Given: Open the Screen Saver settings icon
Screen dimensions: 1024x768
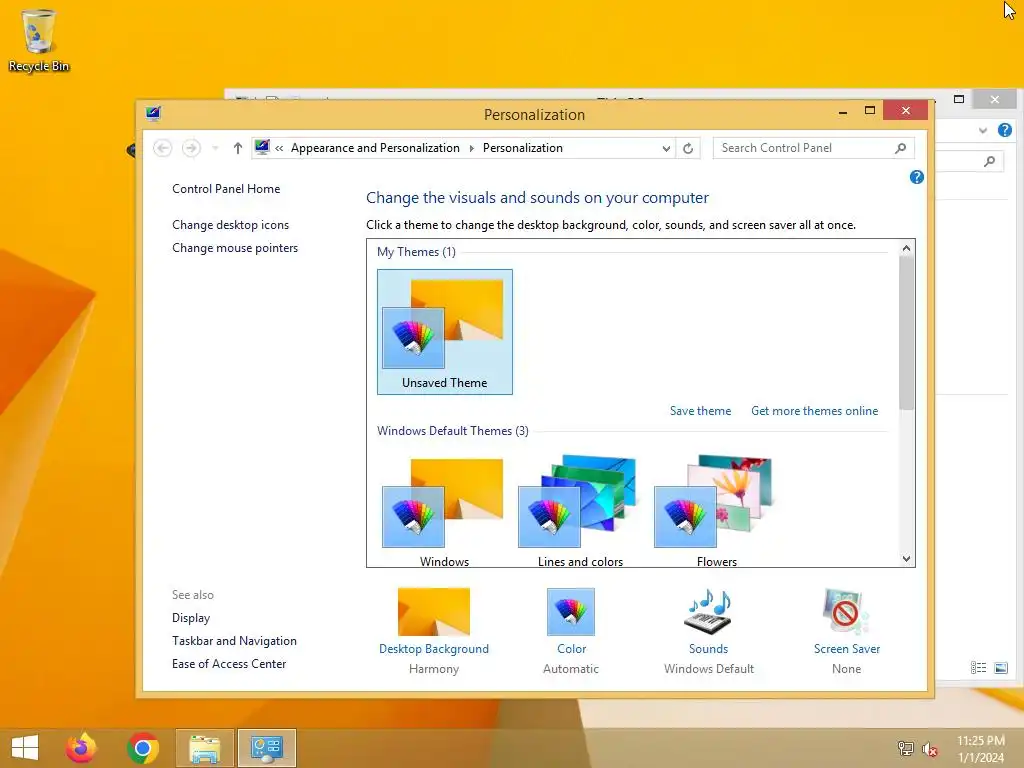Looking at the screenshot, I should coord(846,612).
